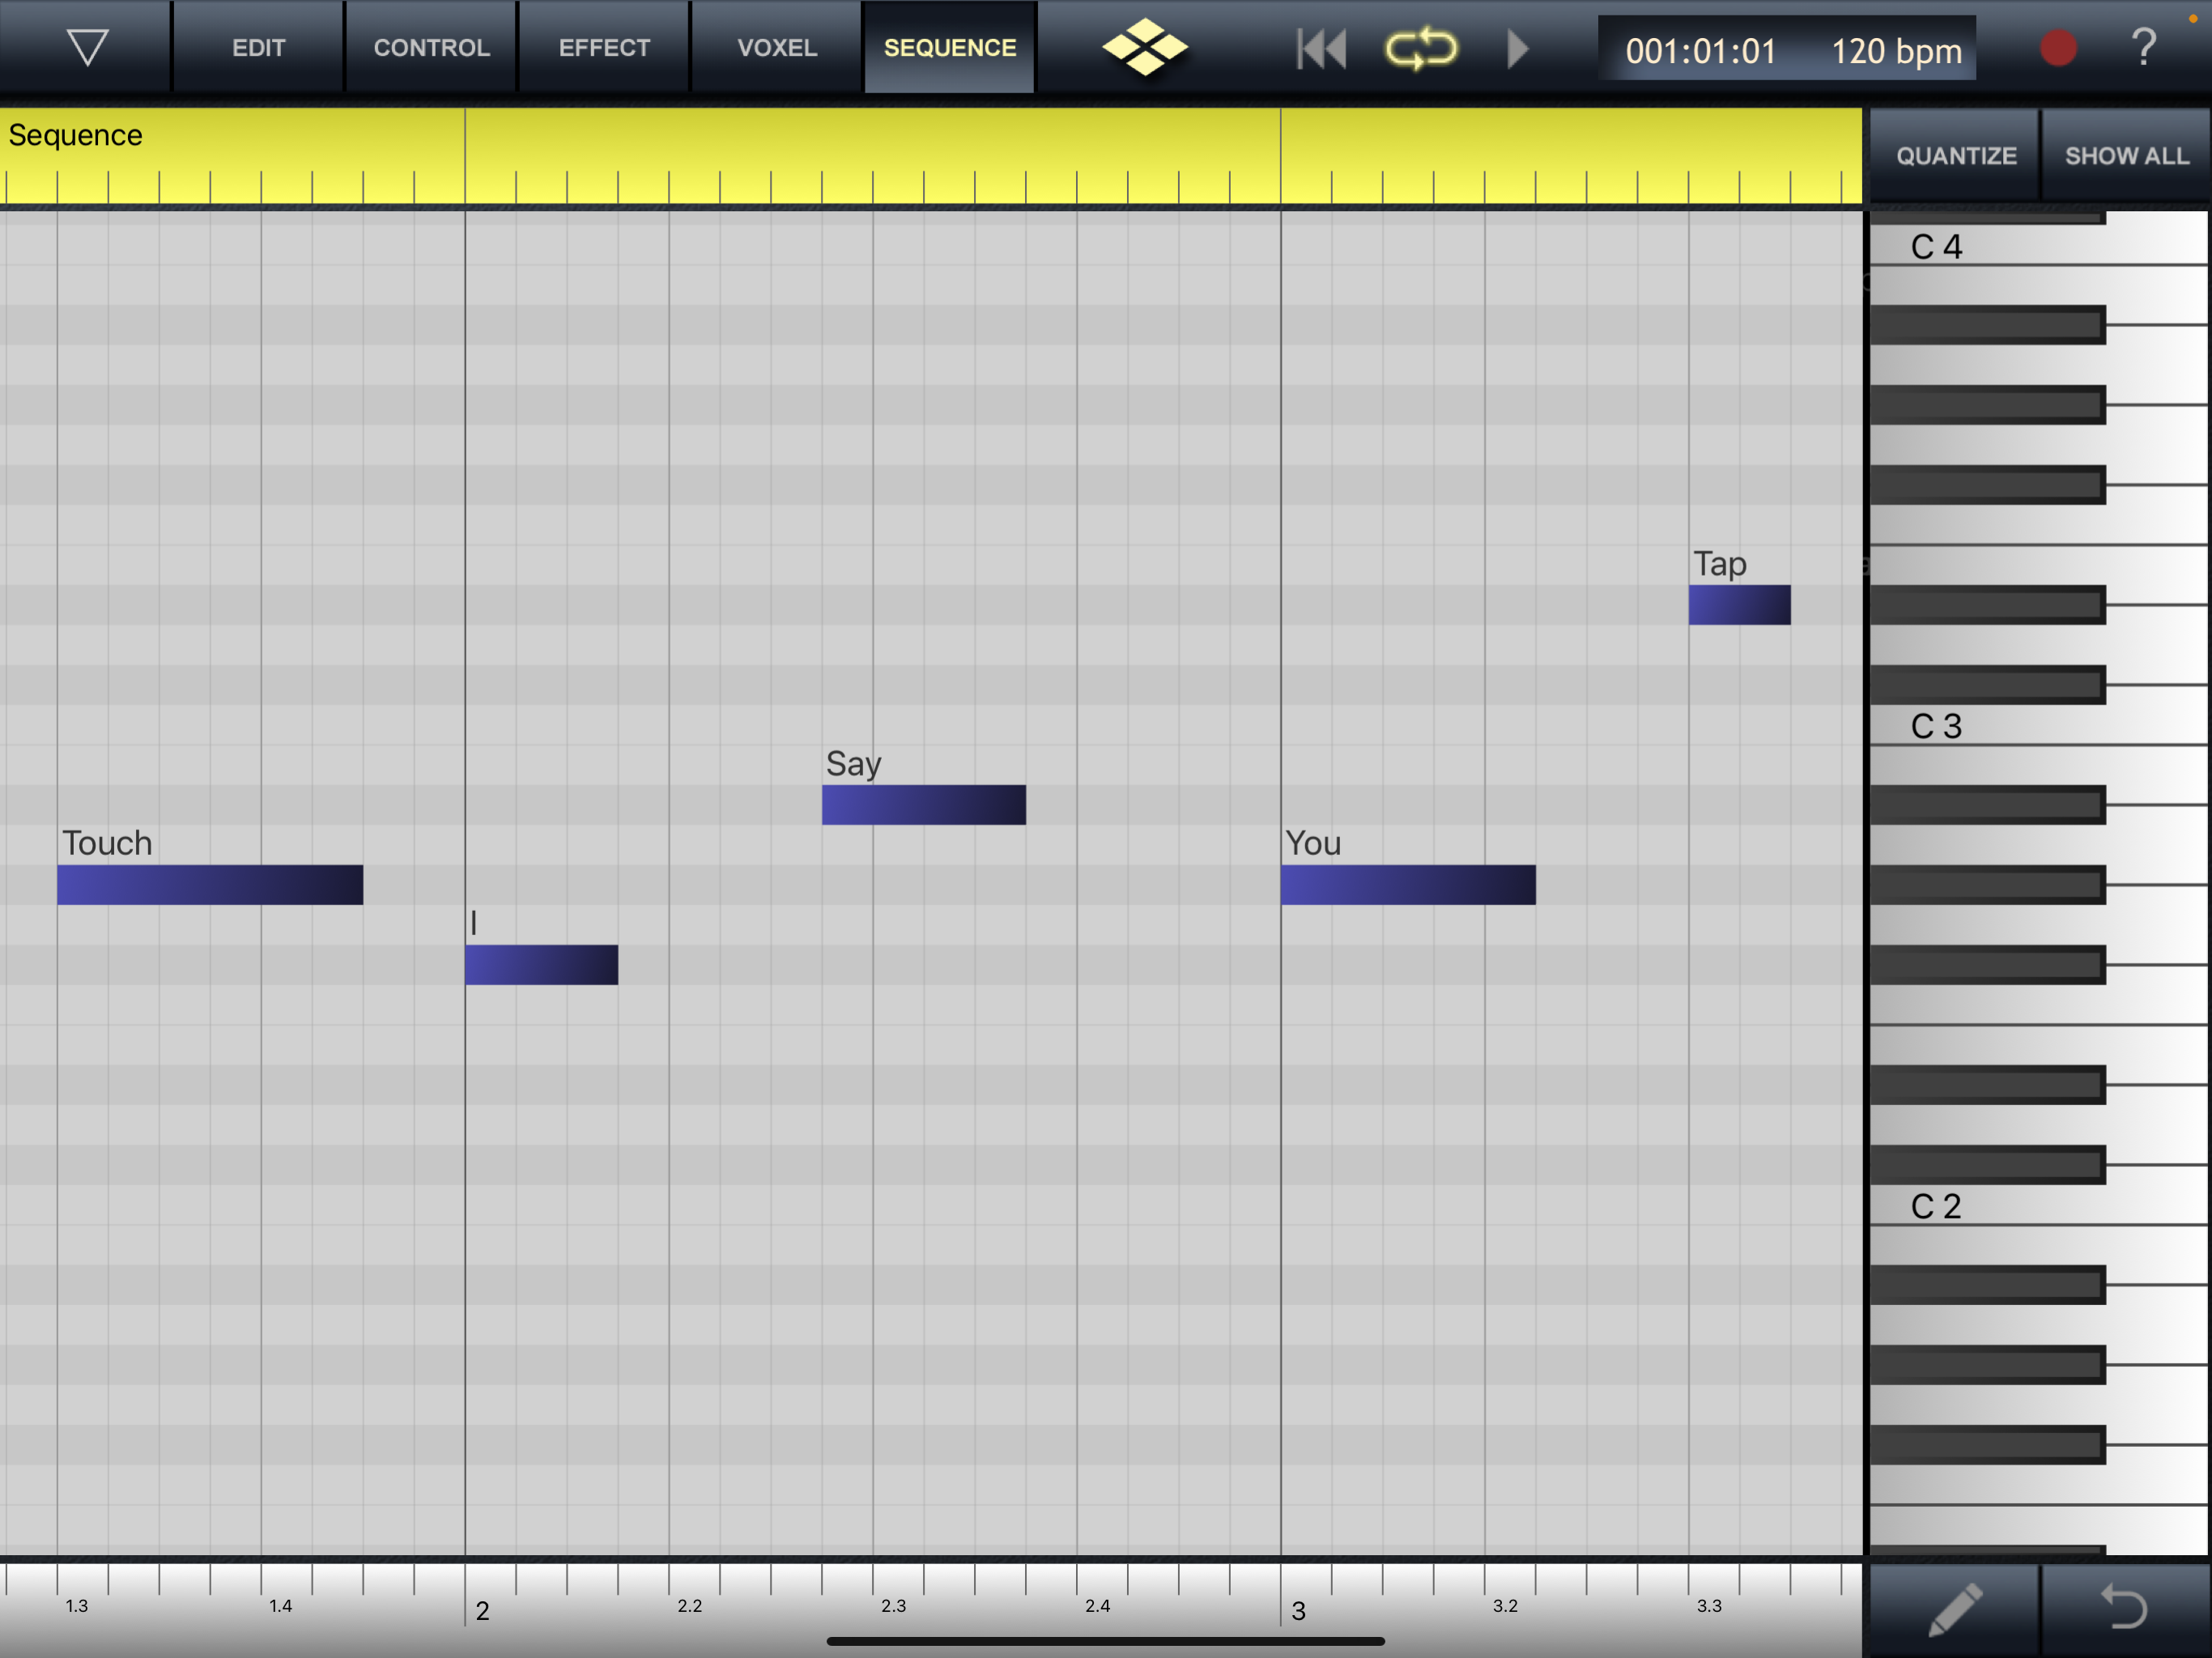Select the SEQUENCE tab
The height and width of the screenshot is (1658, 2212).
click(x=950, y=47)
